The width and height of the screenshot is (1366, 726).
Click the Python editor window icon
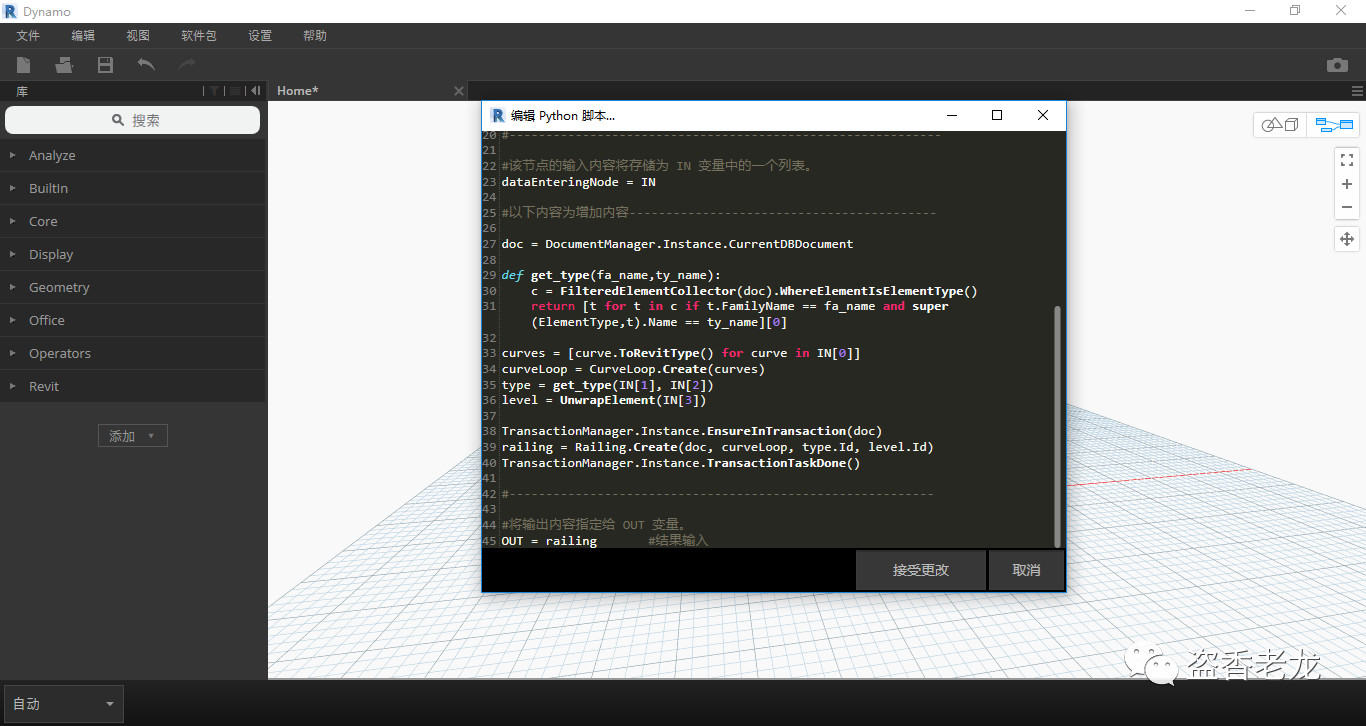coord(497,115)
